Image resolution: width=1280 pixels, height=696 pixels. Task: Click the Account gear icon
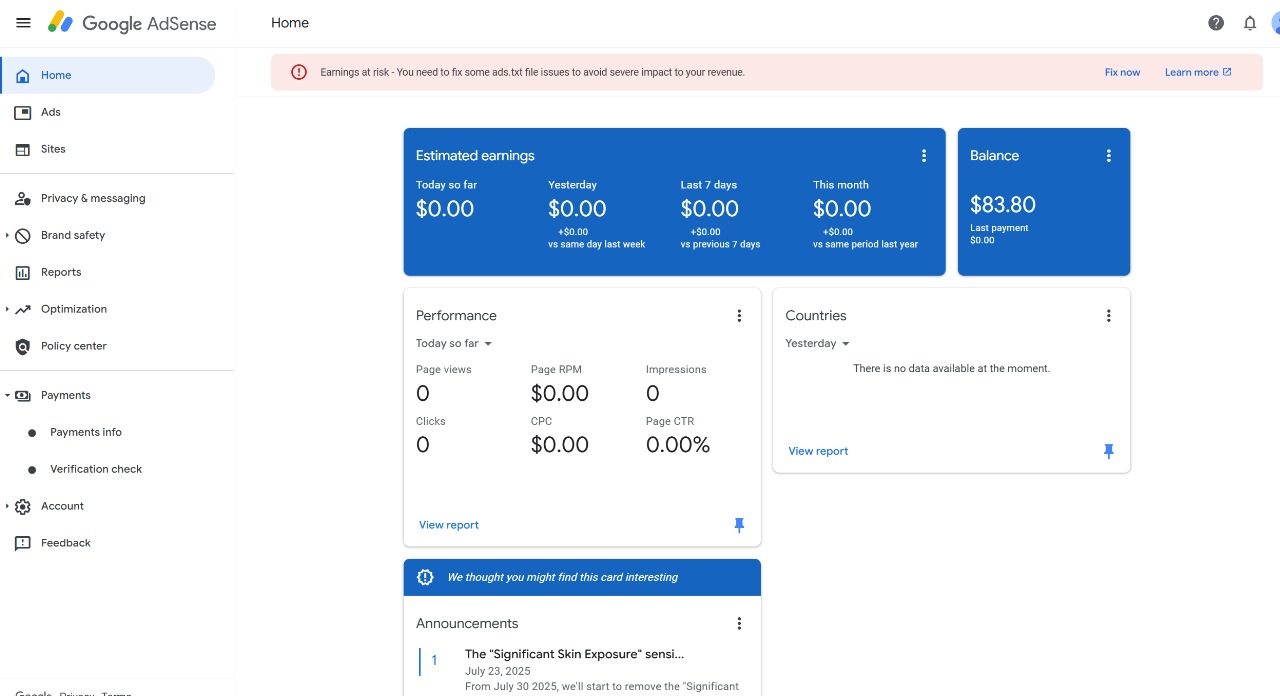click(x=23, y=506)
